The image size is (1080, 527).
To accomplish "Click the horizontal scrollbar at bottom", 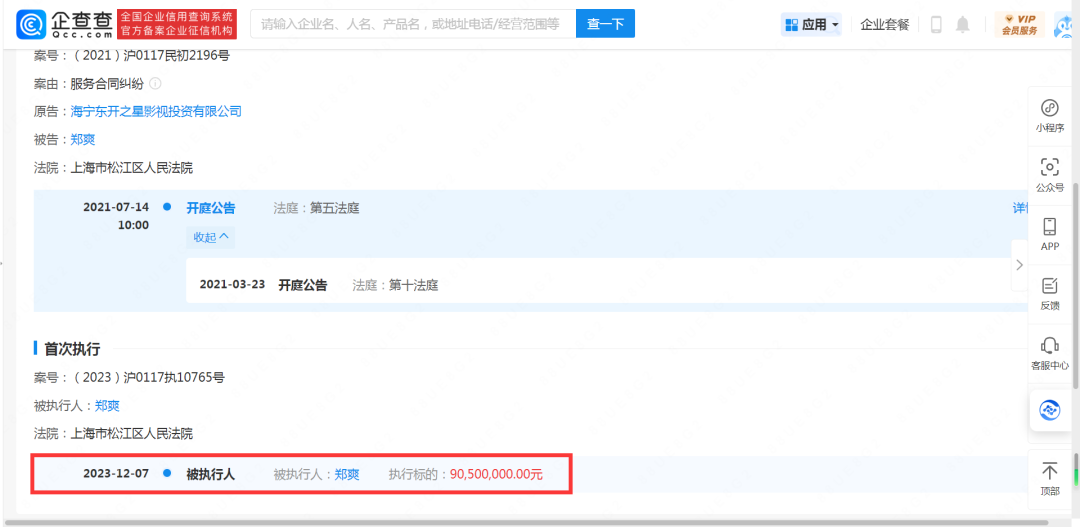I will click(x=526, y=522).
